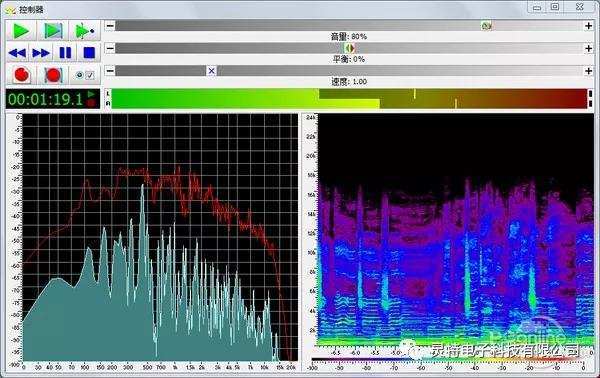This screenshot has height=378, width=600.
Task: Start recording with the first red button
Action: pos(21,75)
